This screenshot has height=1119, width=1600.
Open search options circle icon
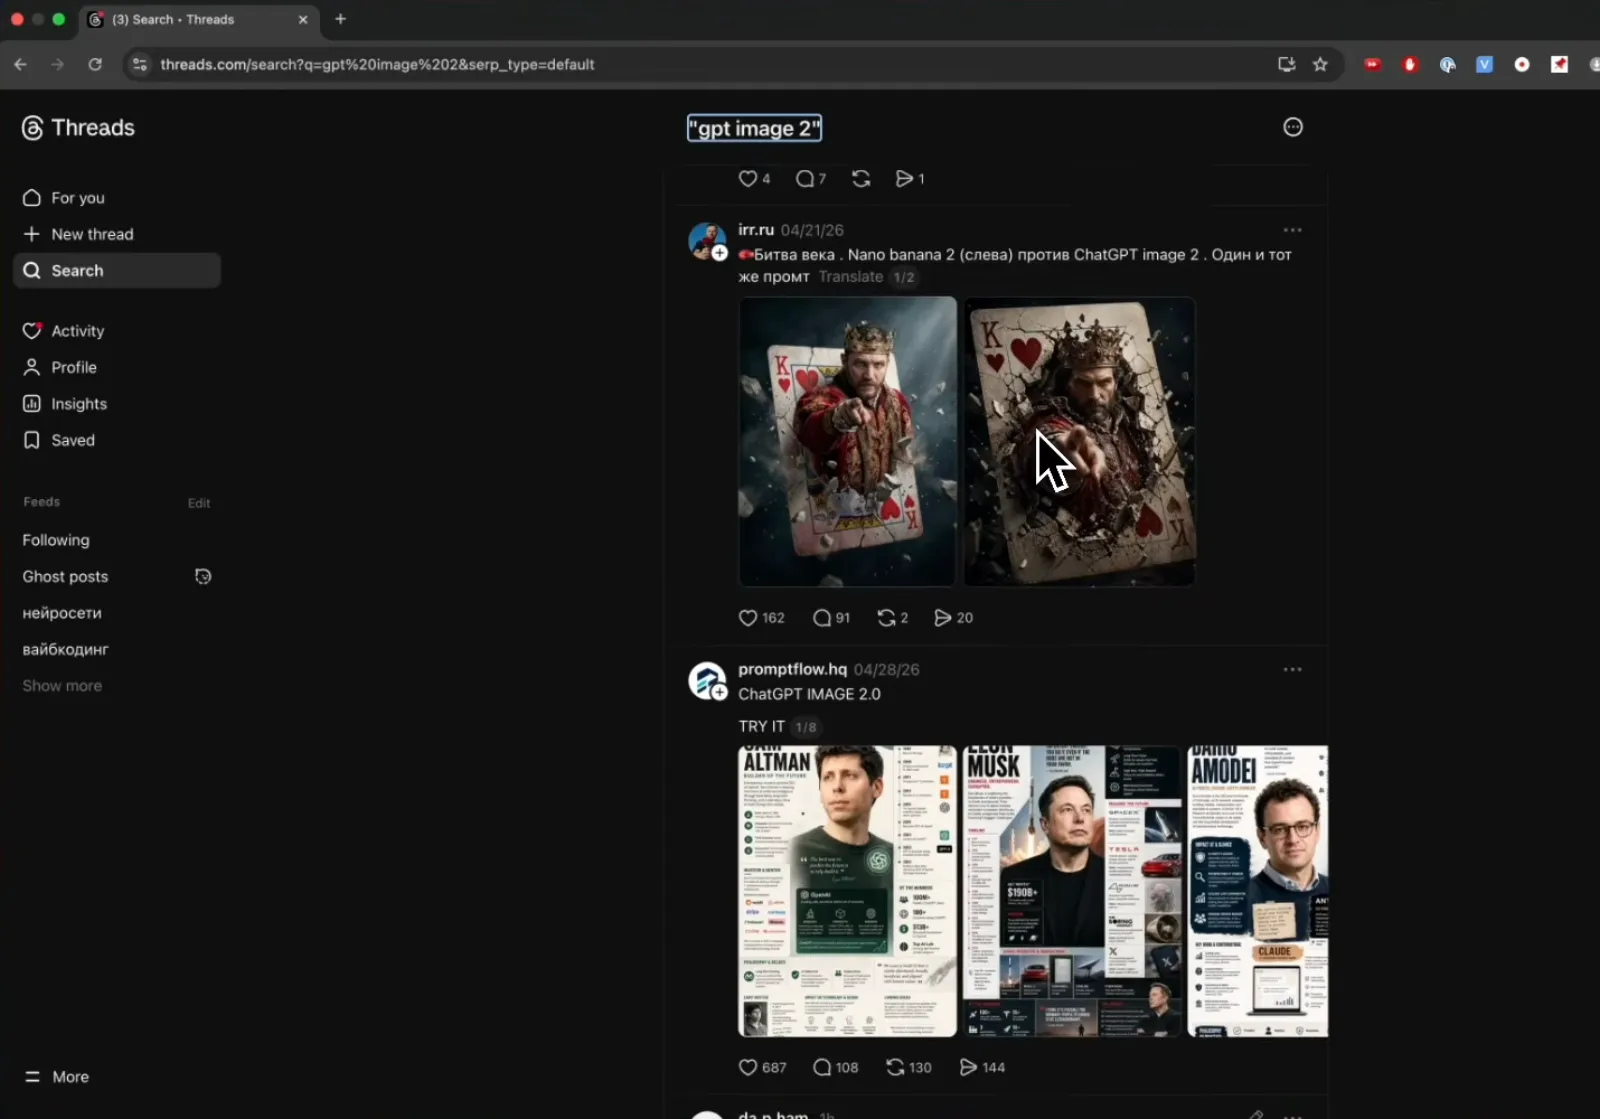[1293, 127]
